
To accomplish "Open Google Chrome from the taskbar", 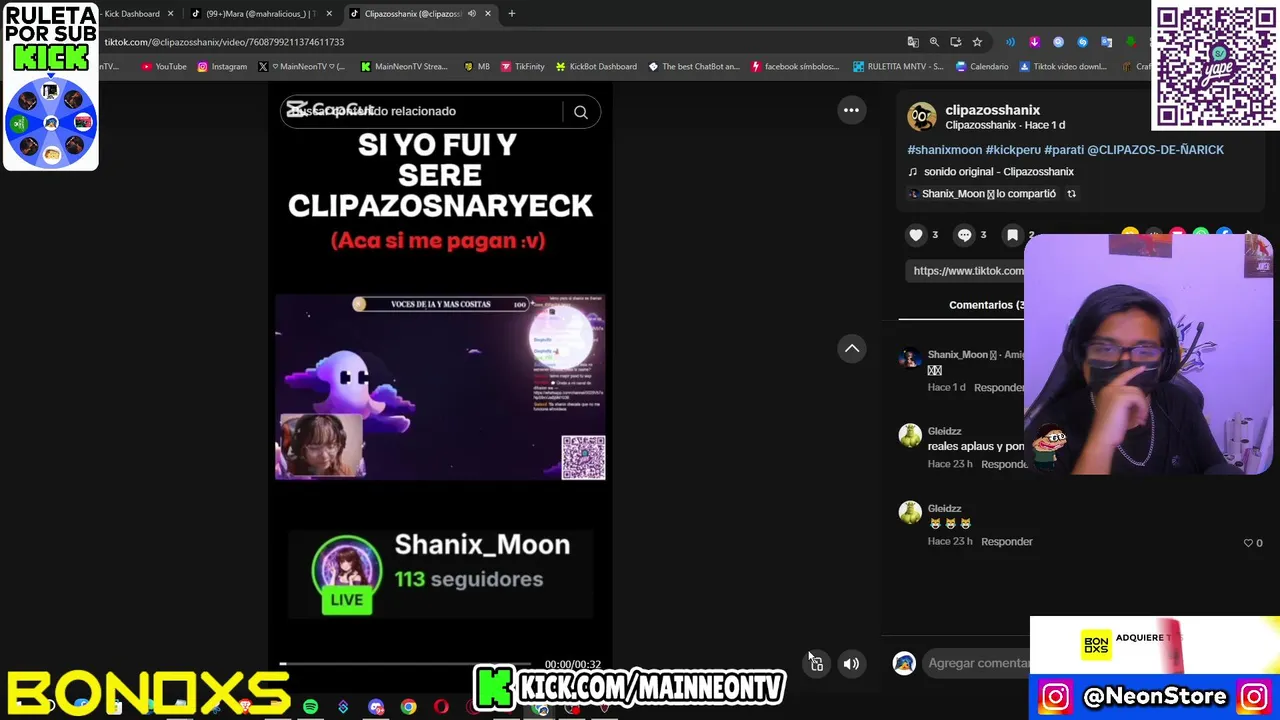I will pyautogui.click(x=408, y=707).
